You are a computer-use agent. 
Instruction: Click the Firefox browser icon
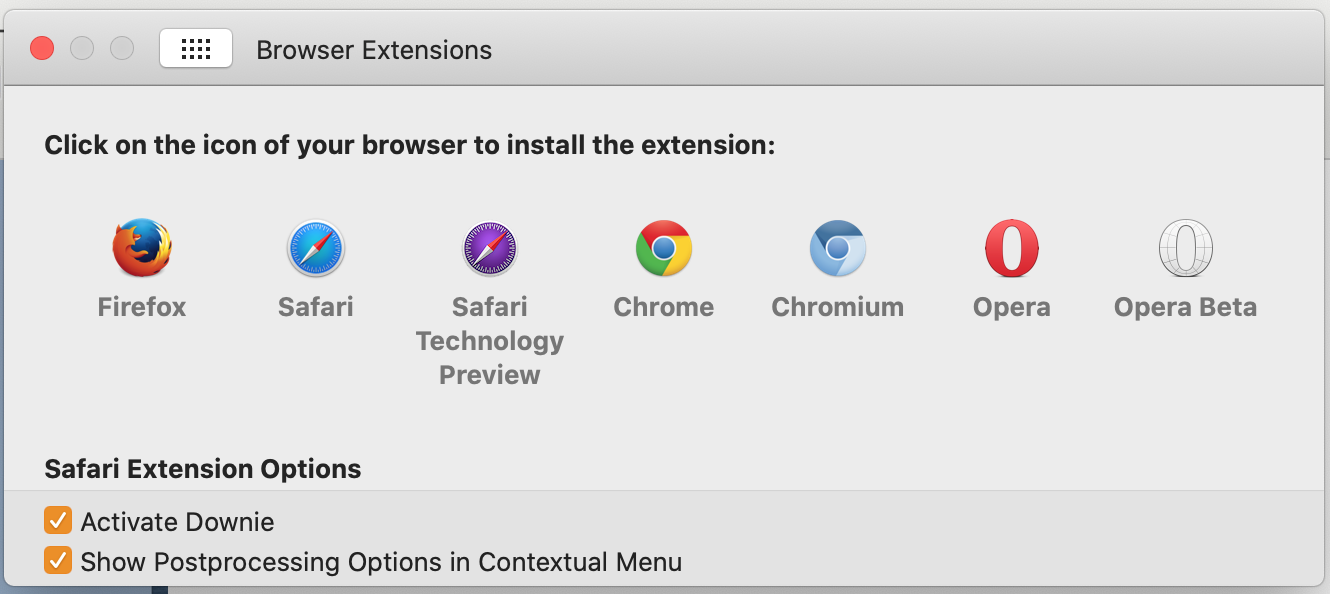142,248
